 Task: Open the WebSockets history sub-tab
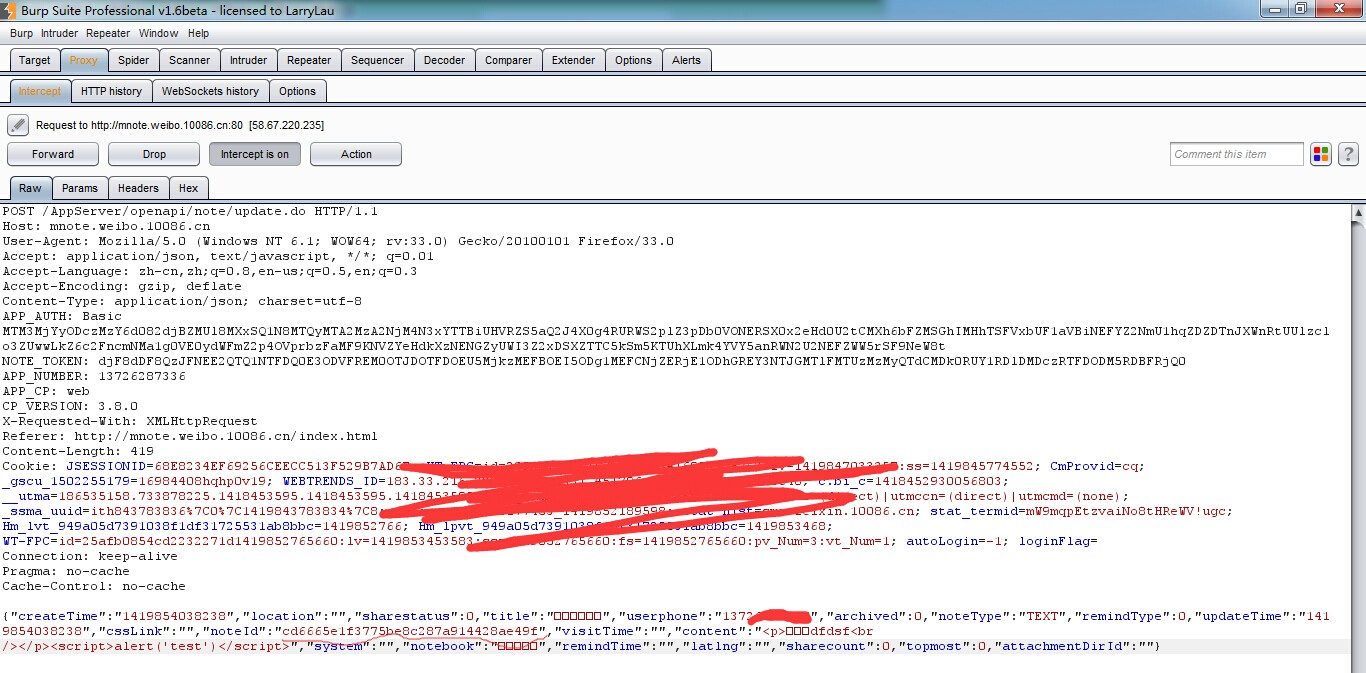210,91
